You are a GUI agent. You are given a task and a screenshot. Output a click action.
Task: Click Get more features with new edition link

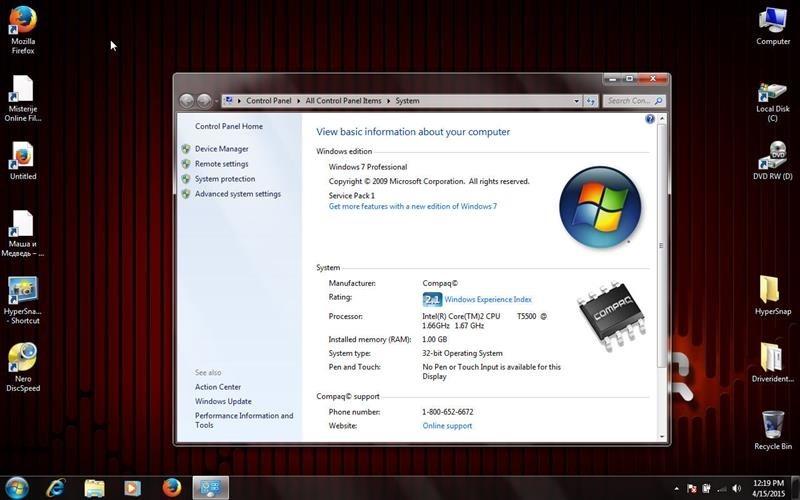tap(413, 207)
